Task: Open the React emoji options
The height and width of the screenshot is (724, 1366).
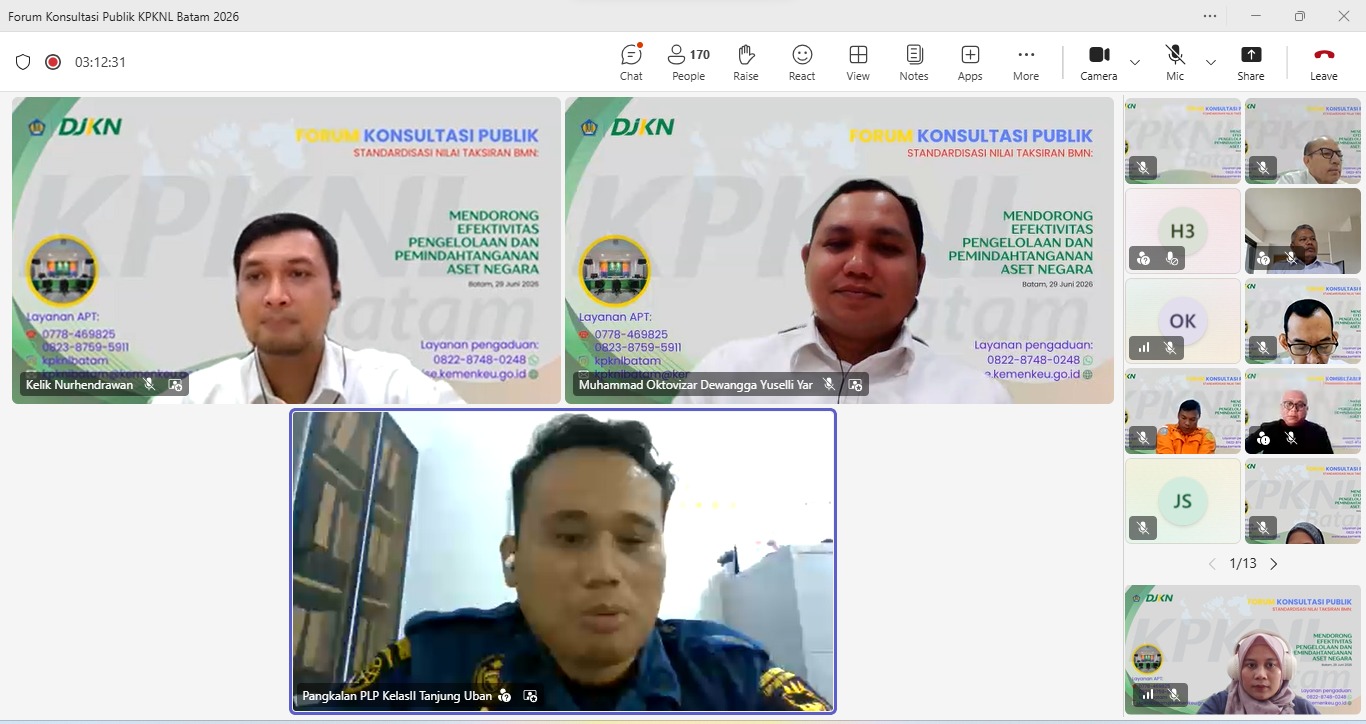Action: pyautogui.click(x=802, y=62)
